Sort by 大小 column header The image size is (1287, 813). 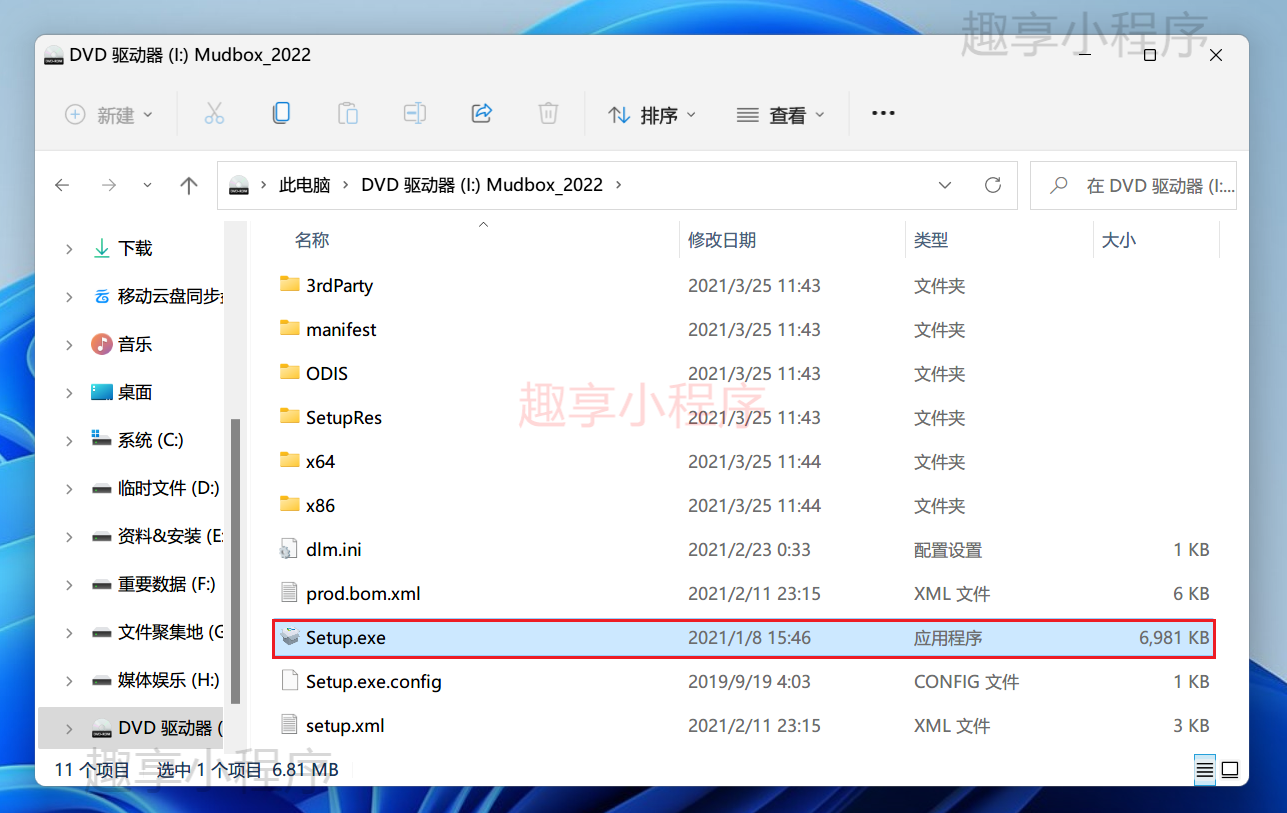point(1118,240)
